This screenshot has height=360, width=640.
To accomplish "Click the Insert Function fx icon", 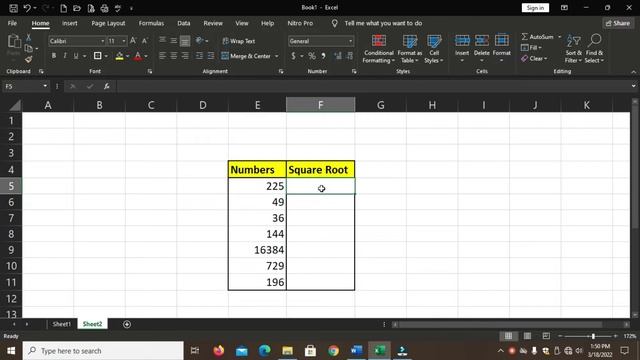I will (107, 86).
